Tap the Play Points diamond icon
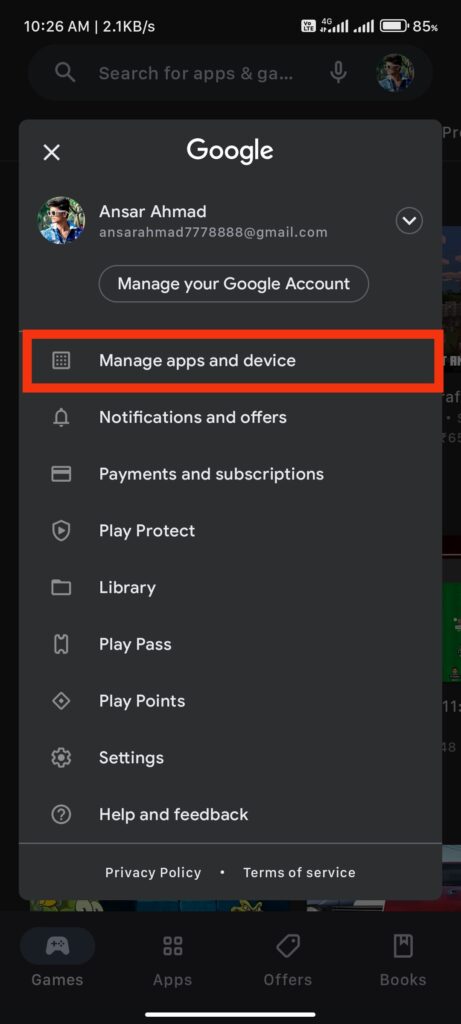Screen dimensions: 461x1024 coord(61,701)
